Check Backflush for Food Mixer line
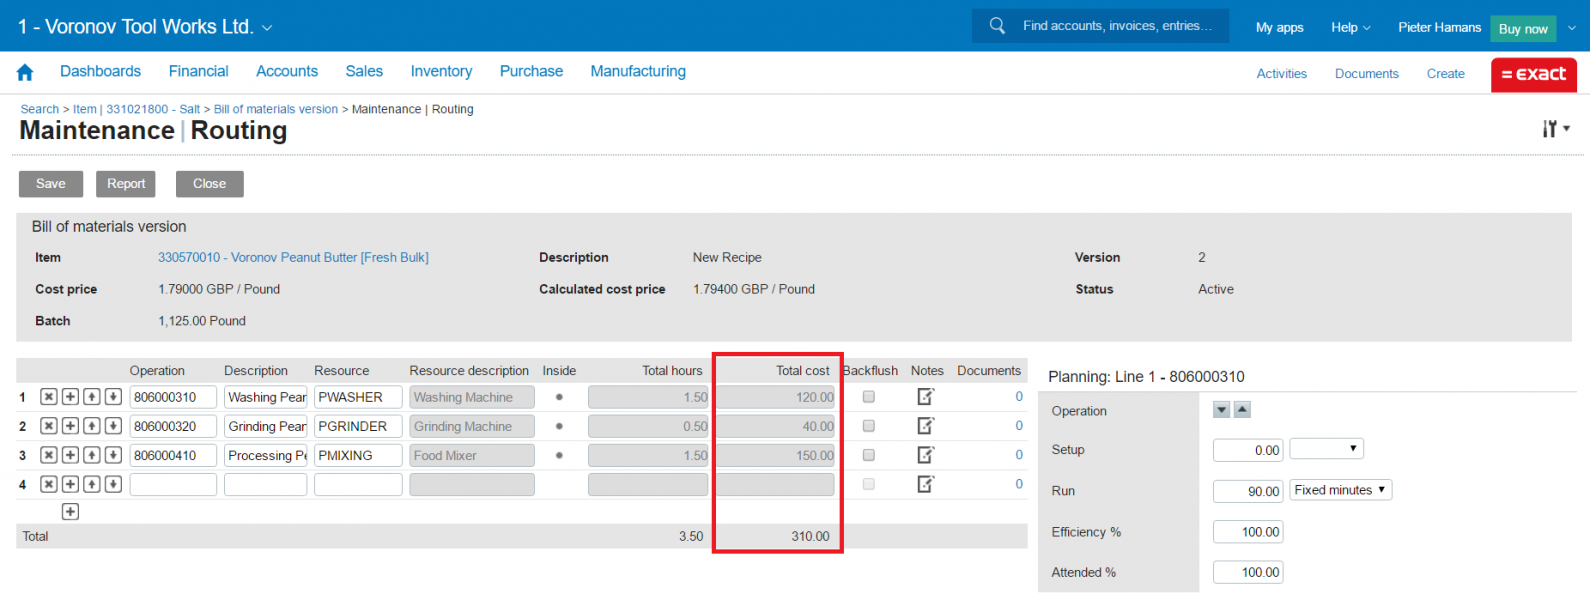Viewport: 1590px width, 600px height. (x=869, y=455)
